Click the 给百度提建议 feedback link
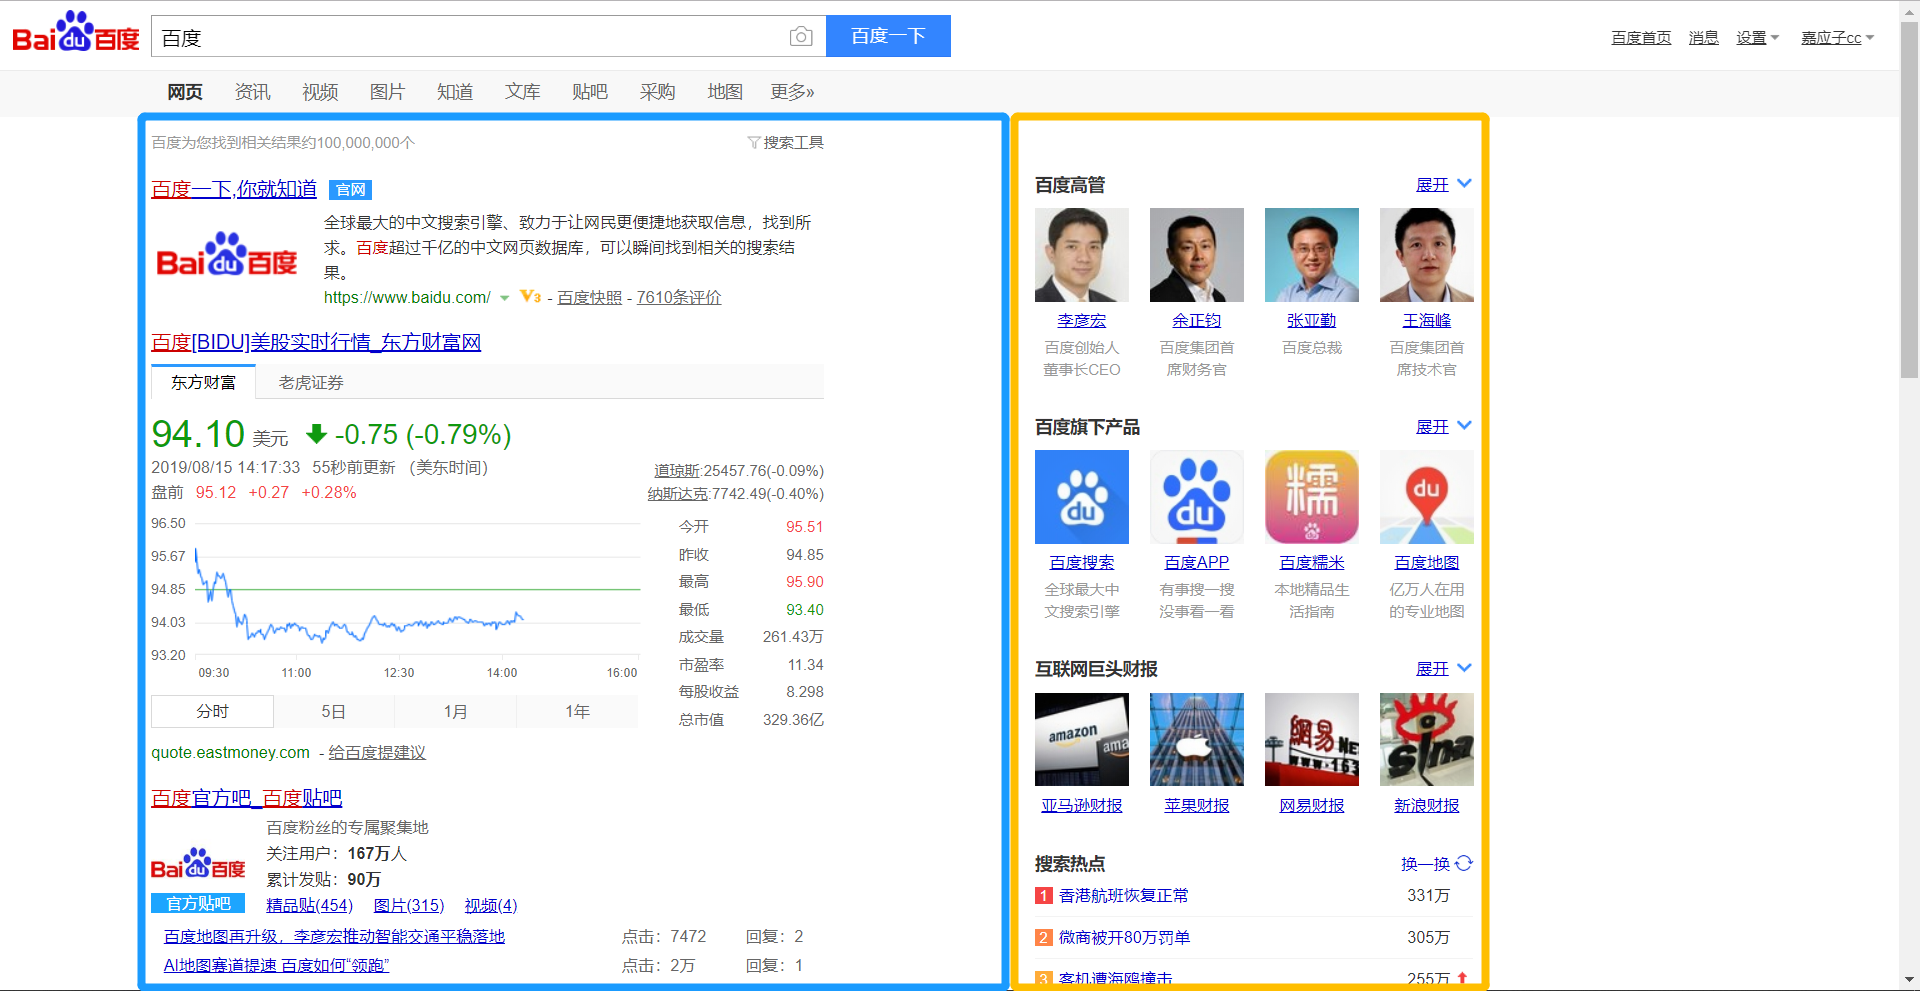The image size is (1920, 991). coord(377,753)
